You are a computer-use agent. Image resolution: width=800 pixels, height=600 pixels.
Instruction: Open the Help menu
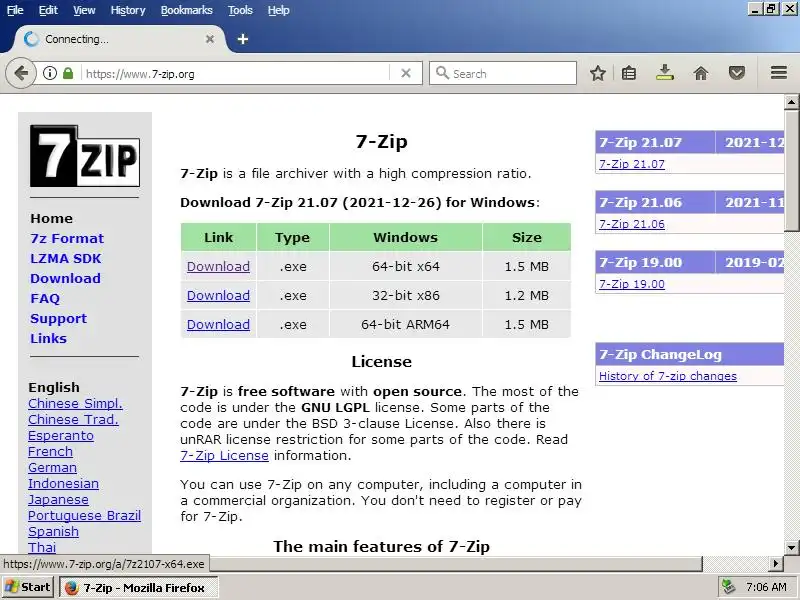point(278,10)
